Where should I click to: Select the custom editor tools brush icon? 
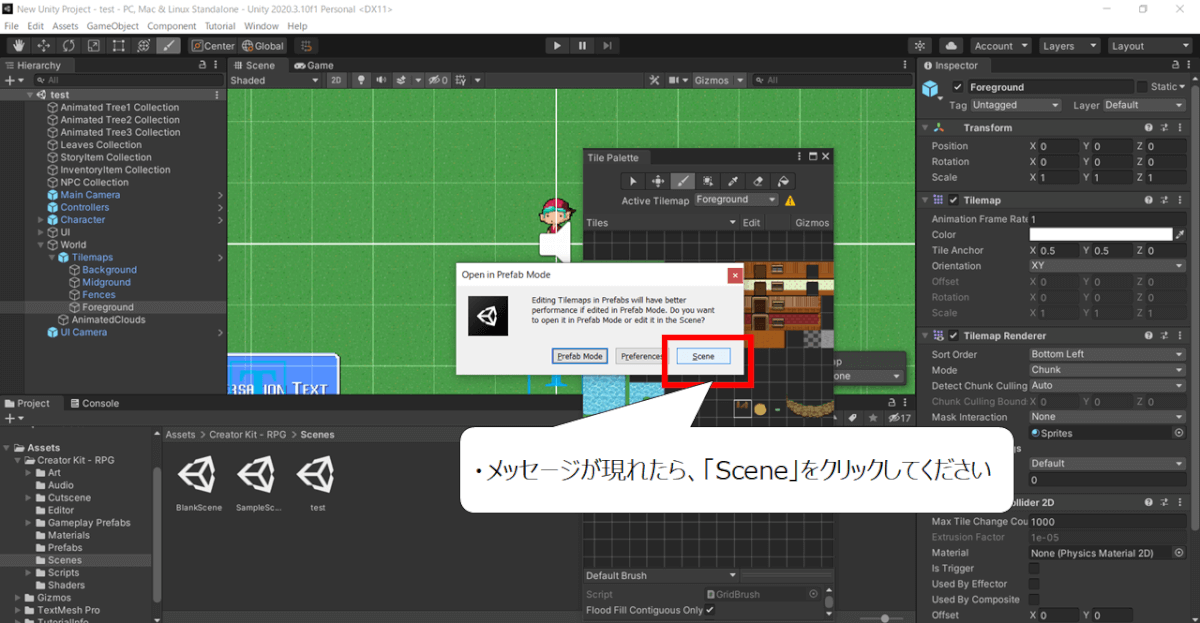[x=169, y=46]
